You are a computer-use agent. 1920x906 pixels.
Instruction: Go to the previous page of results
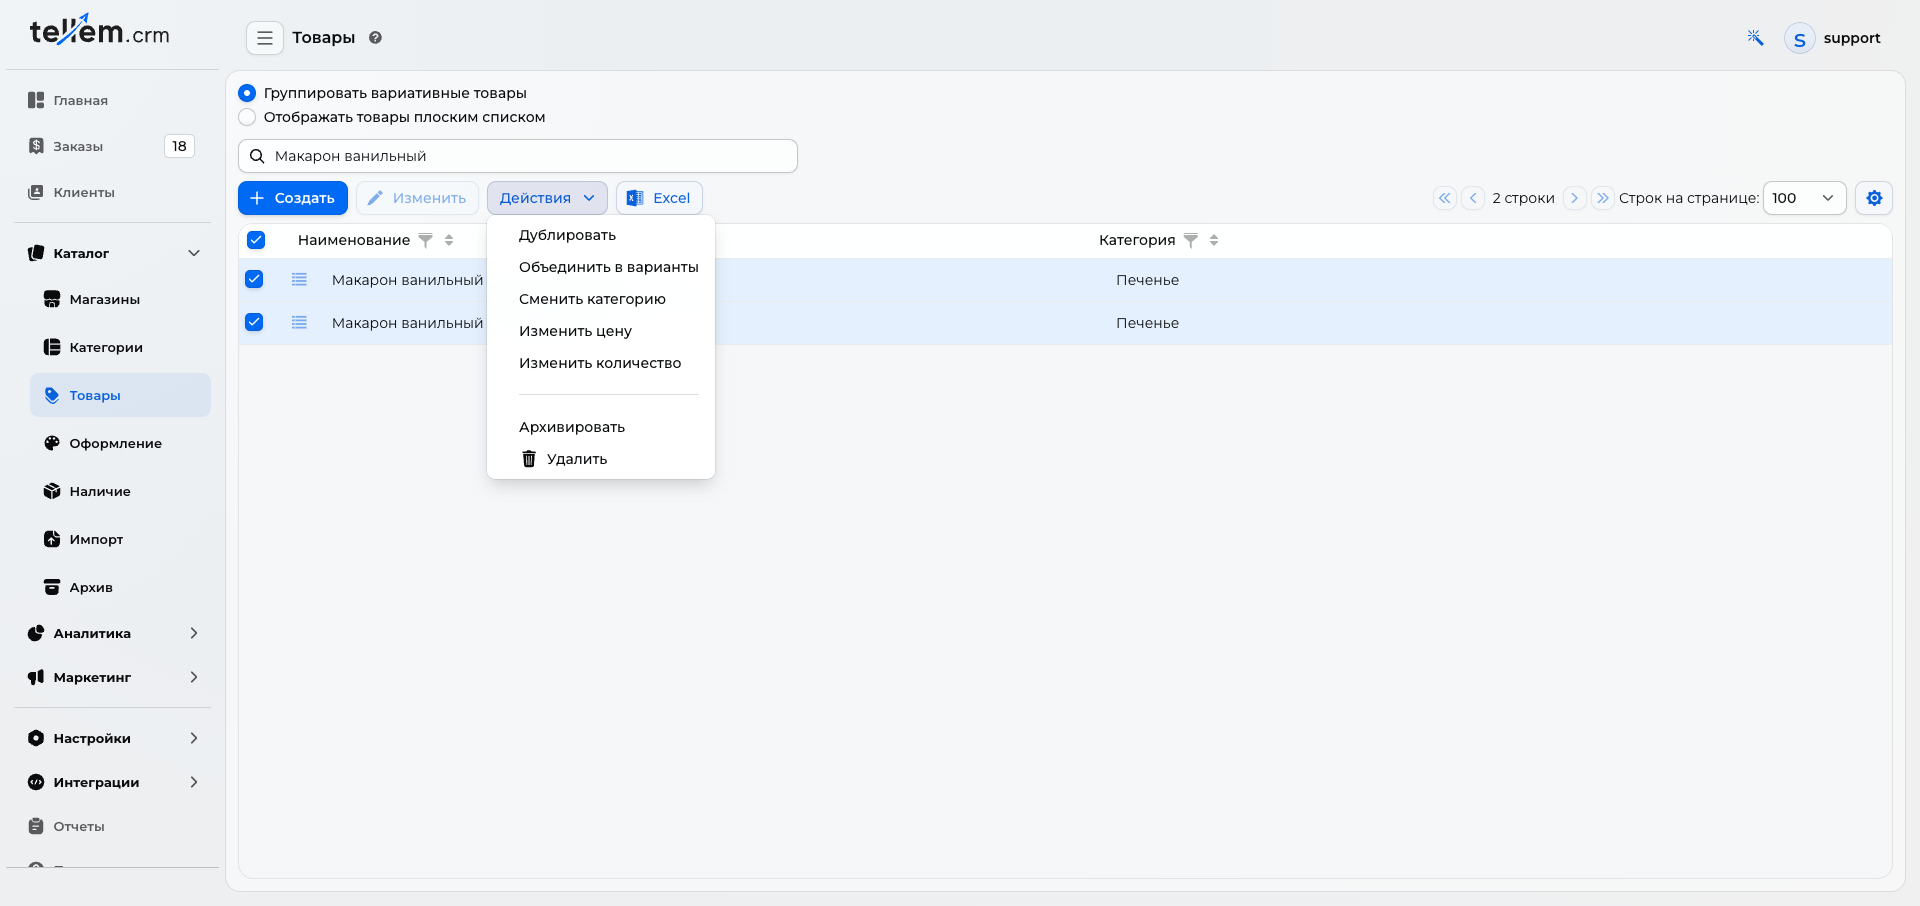click(x=1473, y=198)
